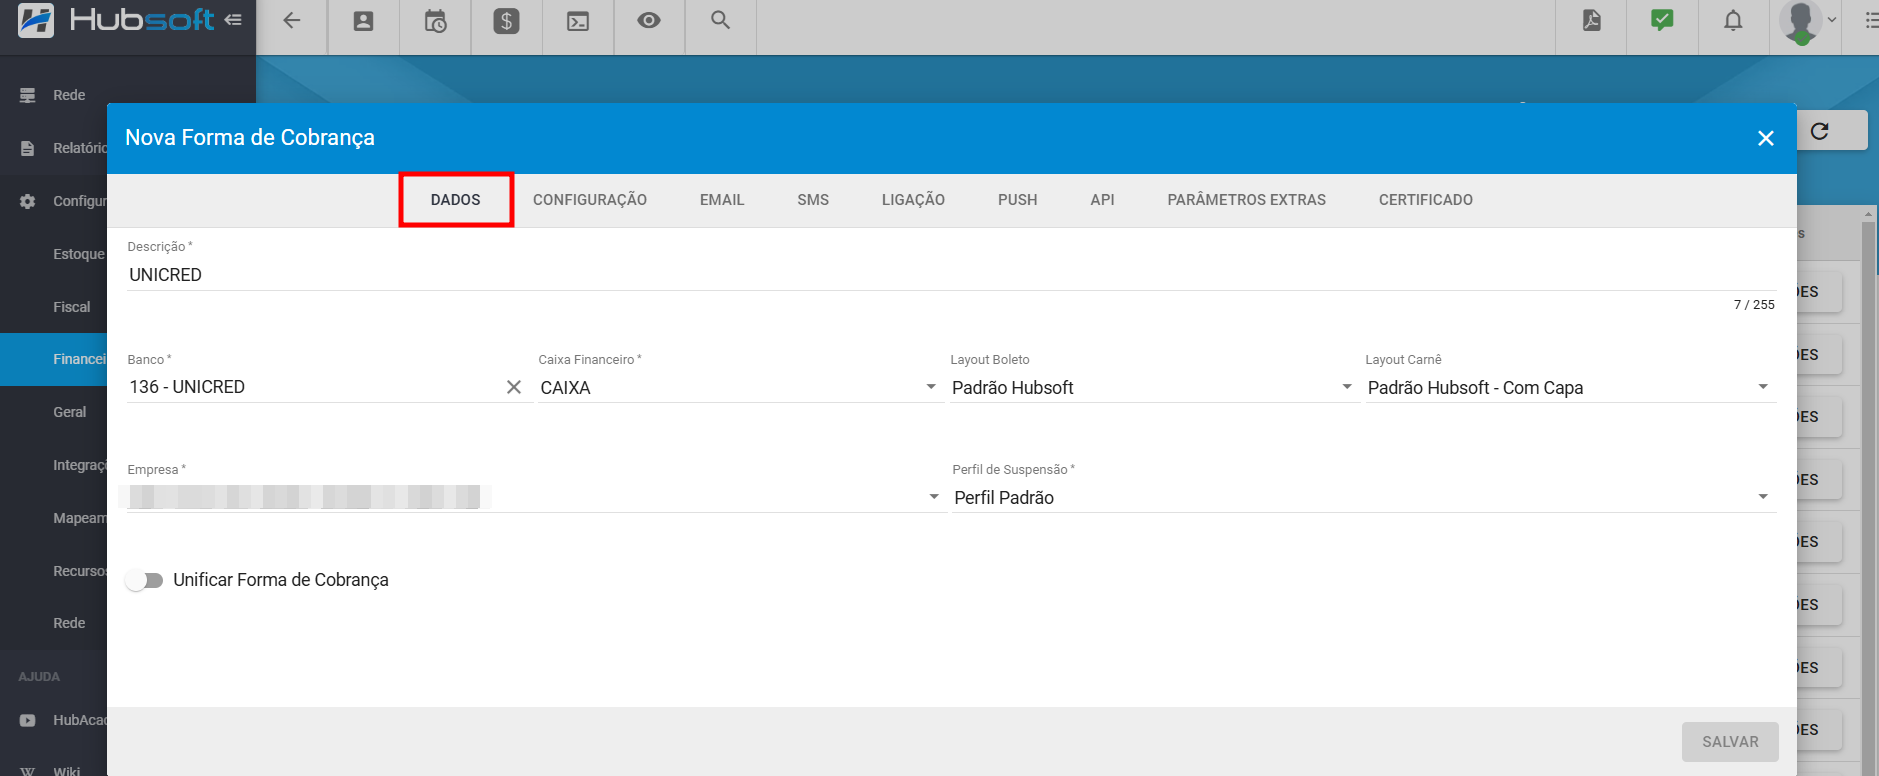This screenshot has height=776, width=1879.
Task: Click the list menu icon at top-right edge
Action: pos(1871,20)
